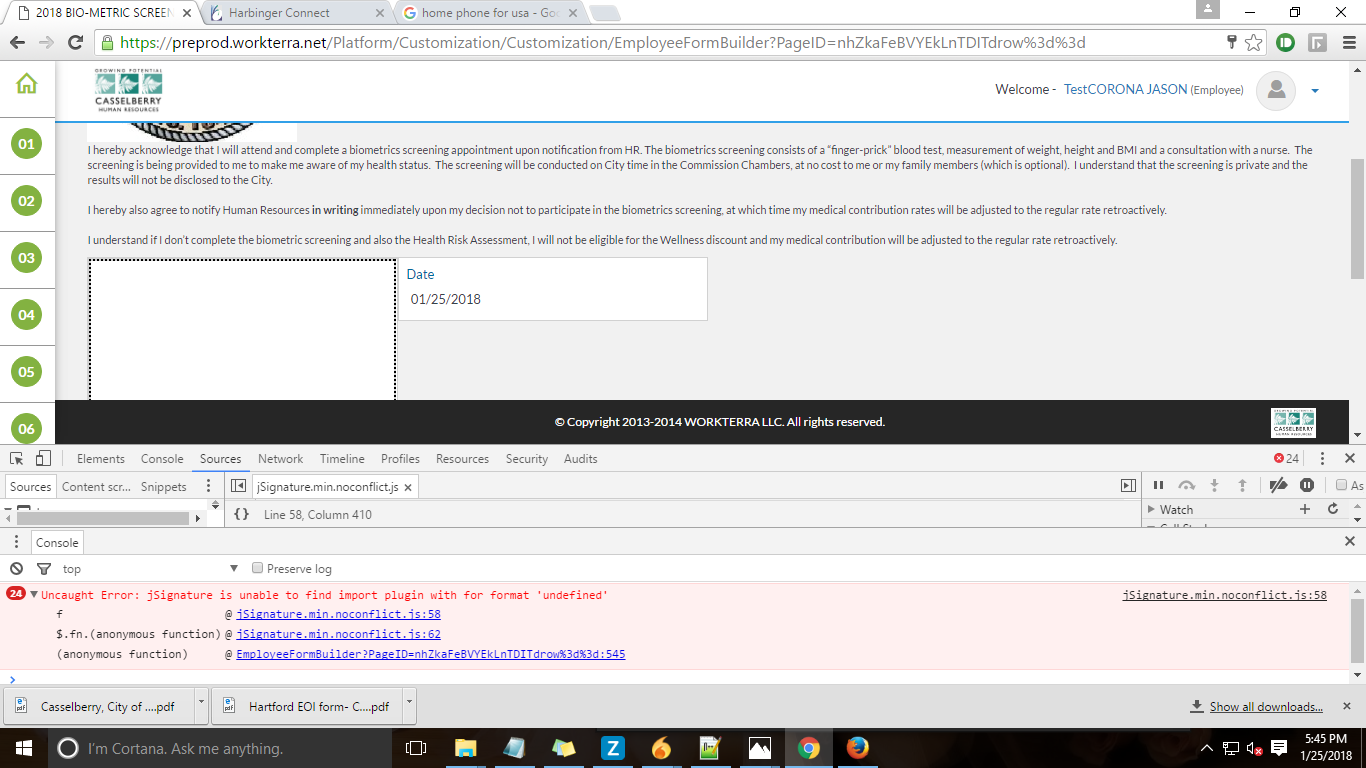
Task: Toggle the Async checkbox in debugger
Action: point(1342,485)
